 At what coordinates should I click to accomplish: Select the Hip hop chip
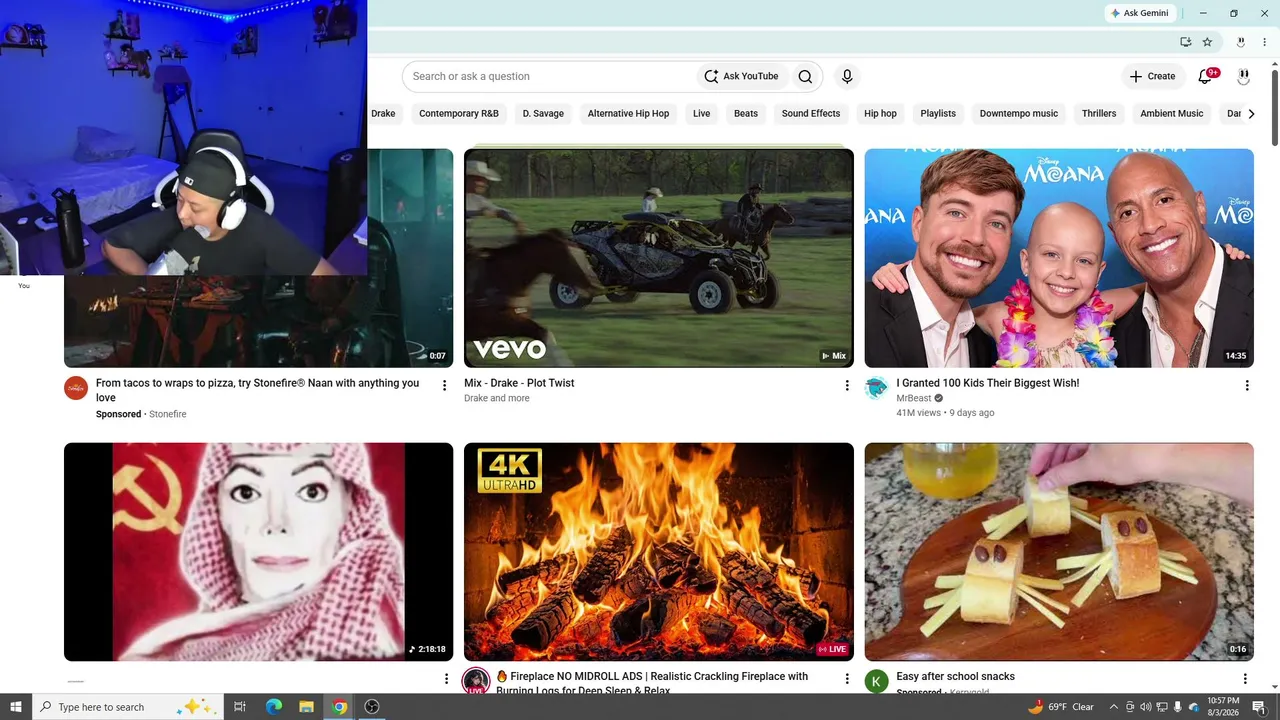click(x=880, y=114)
